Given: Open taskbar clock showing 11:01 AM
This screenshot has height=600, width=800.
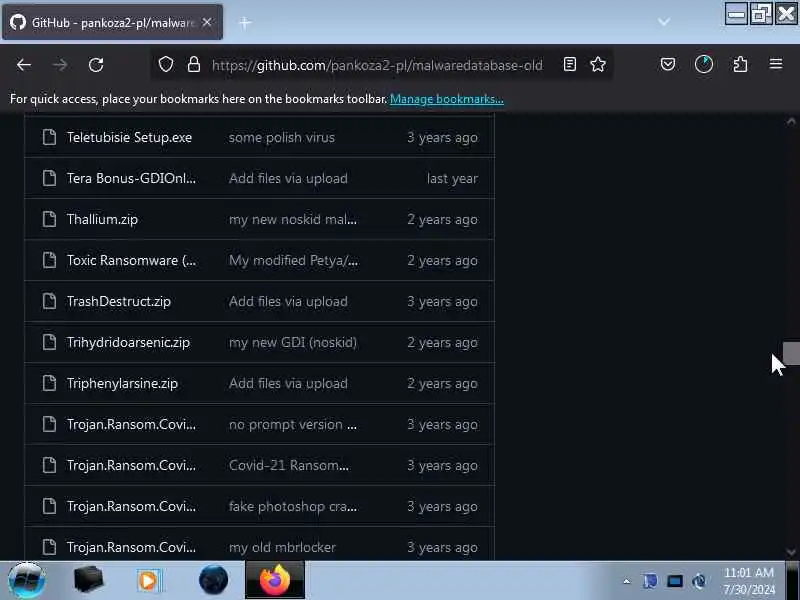Looking at the screenshot, I should (x=749, y=581).
